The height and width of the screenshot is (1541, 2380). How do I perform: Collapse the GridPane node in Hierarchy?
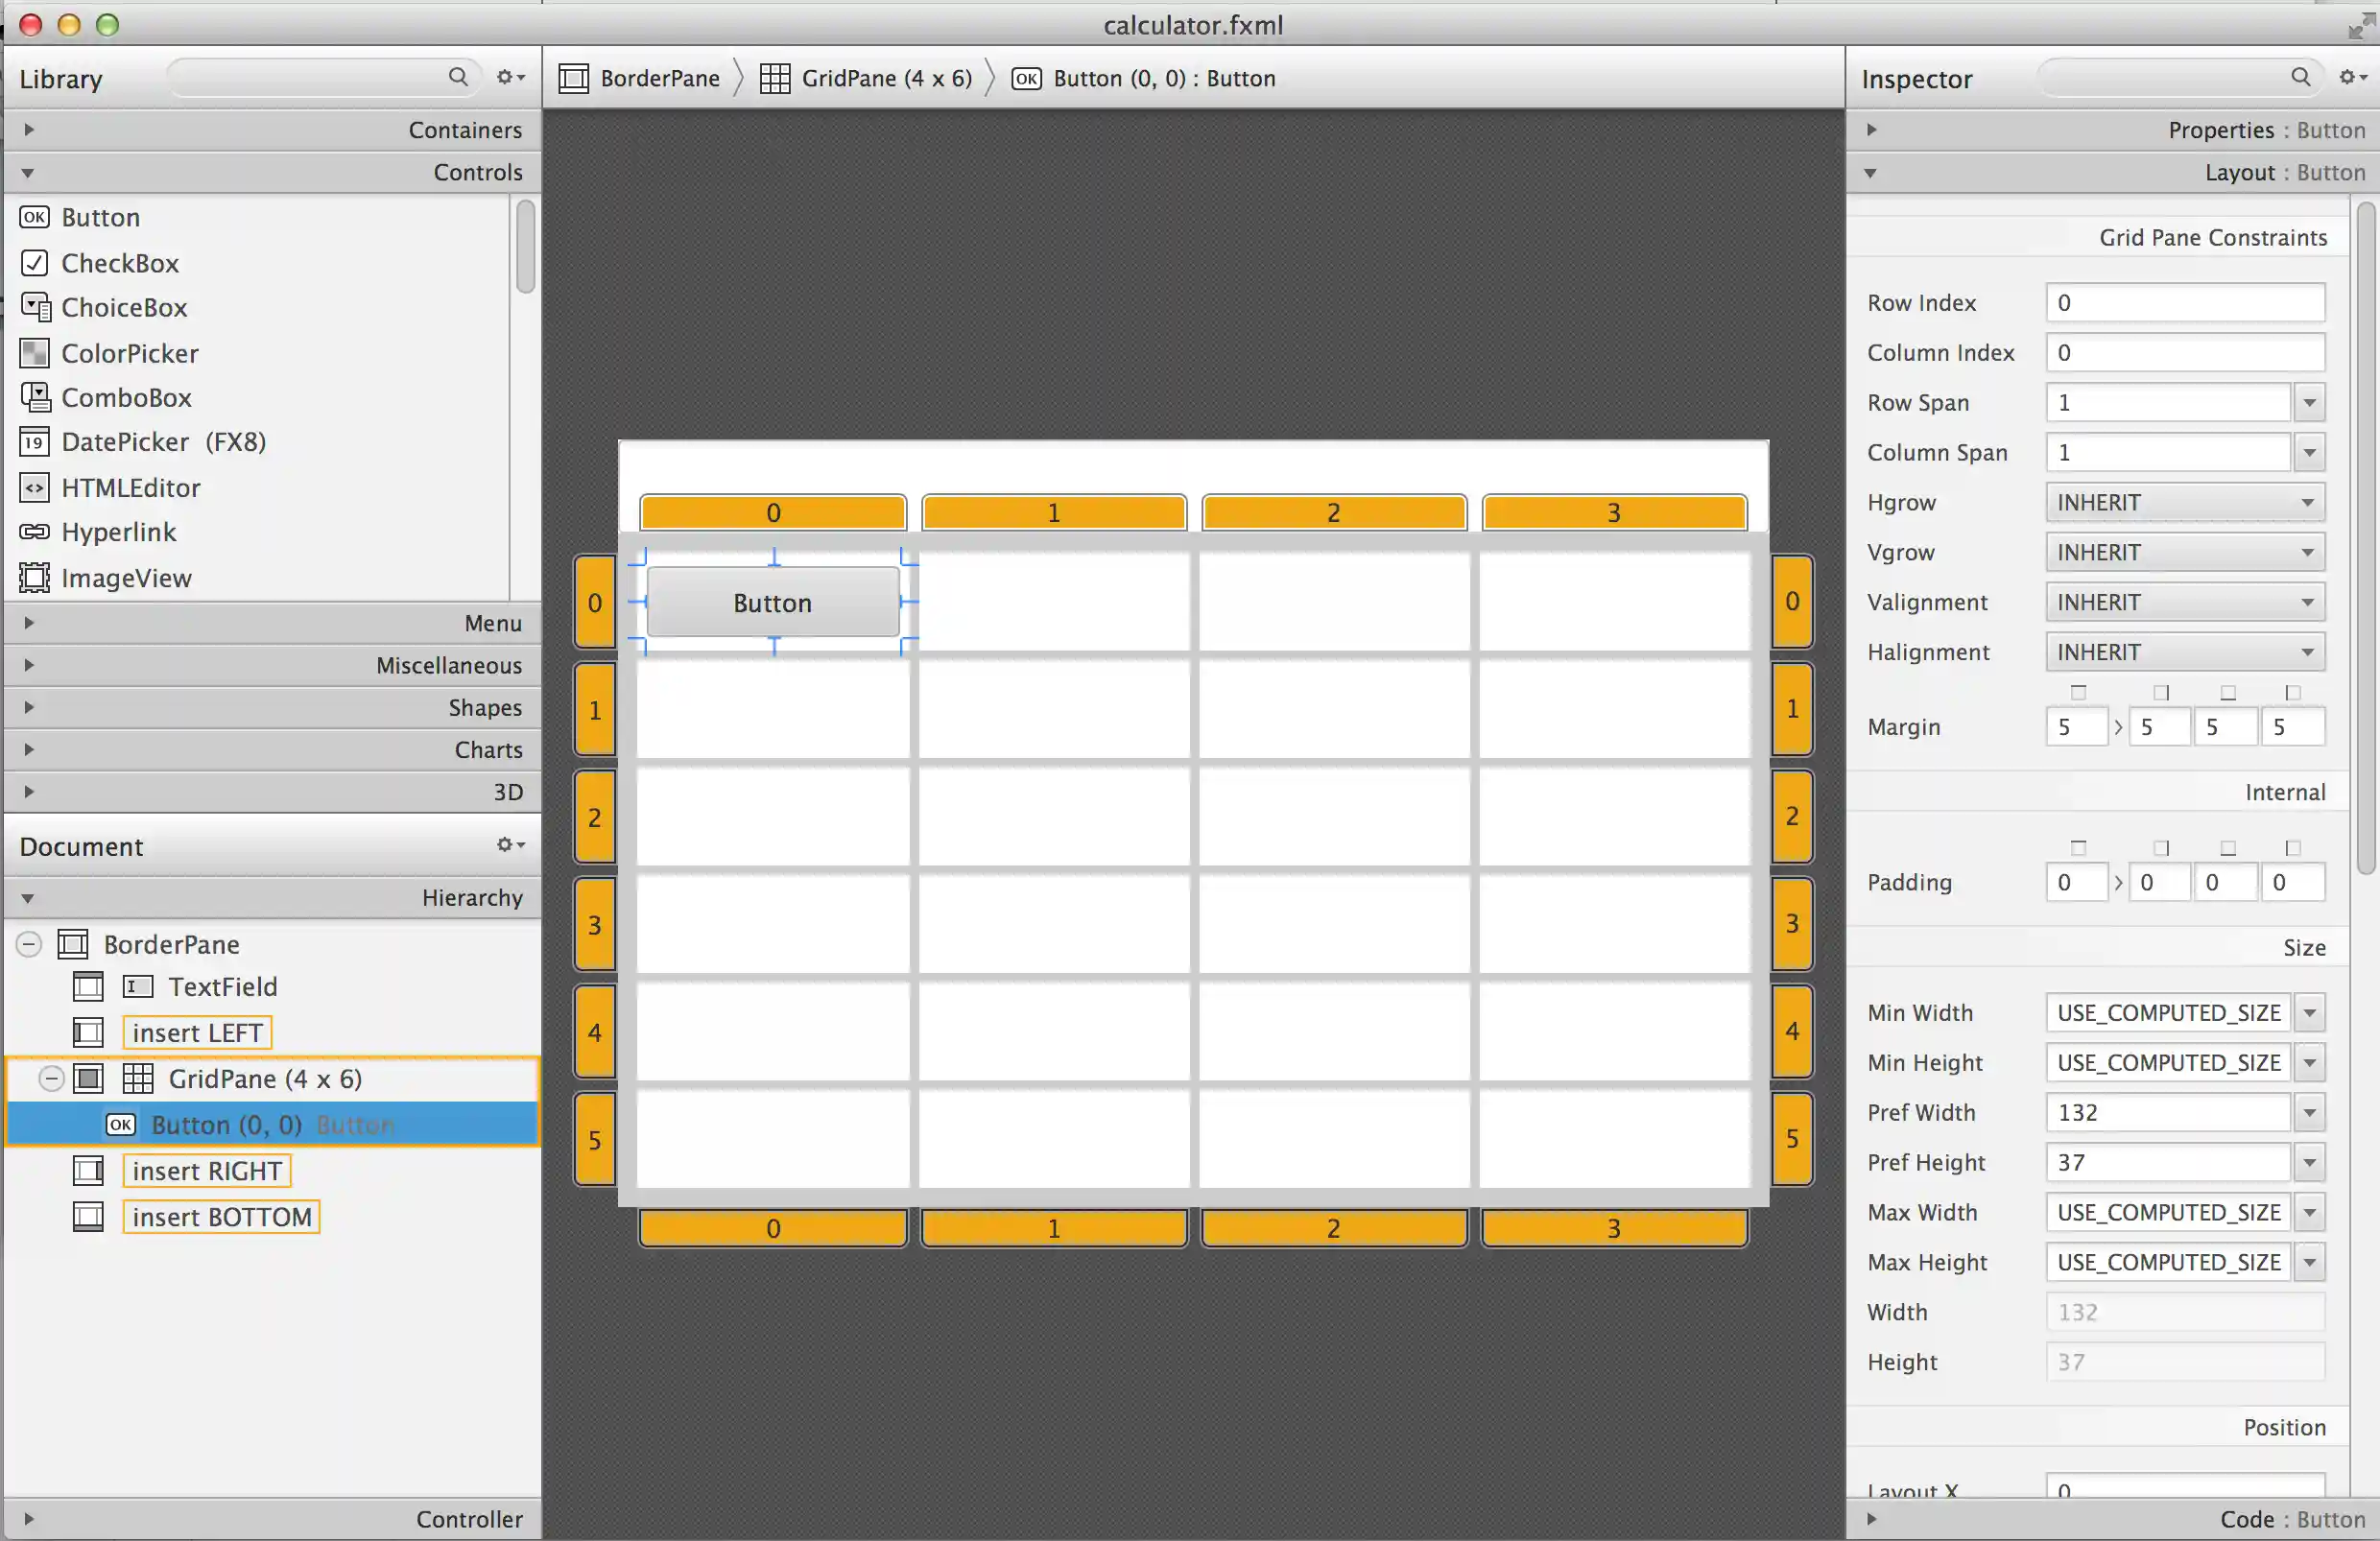click(52, 1078)
